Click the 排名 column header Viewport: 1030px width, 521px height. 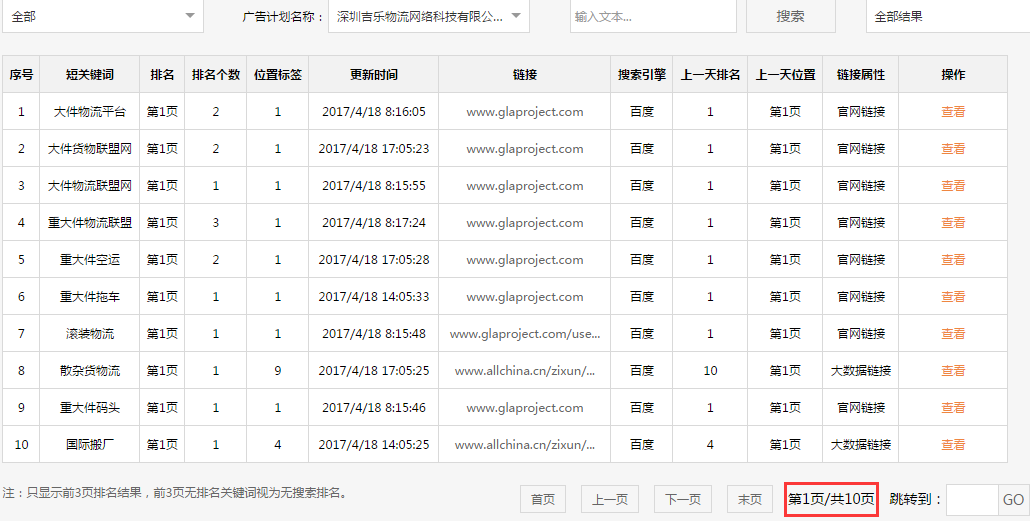pos(162,74)
